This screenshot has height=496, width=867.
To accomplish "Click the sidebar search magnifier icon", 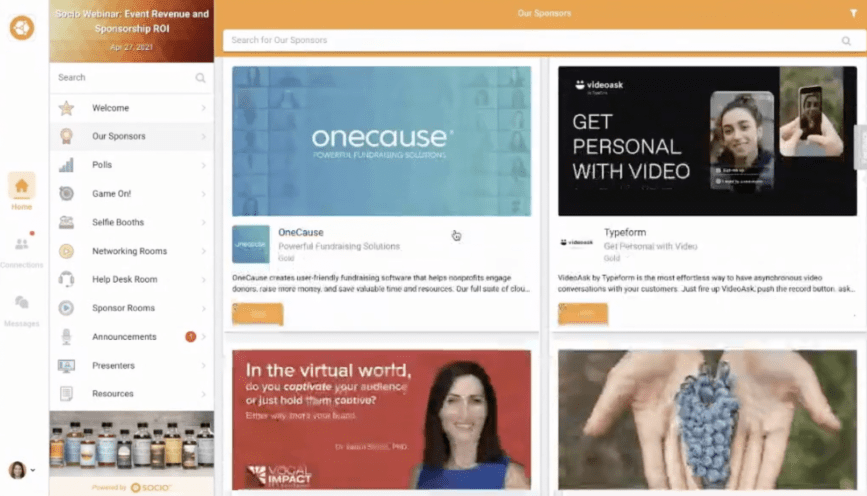I will tap(200, 78).
